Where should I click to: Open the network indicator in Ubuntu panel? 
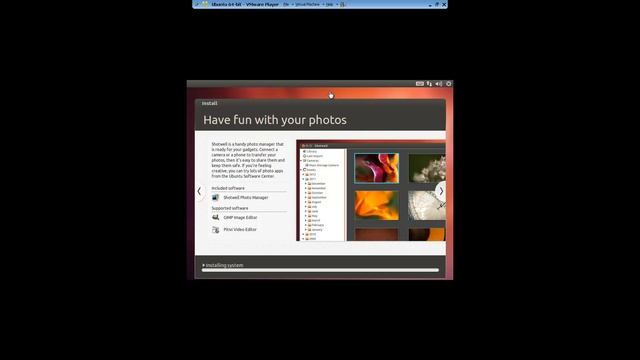tap(429, 84)
